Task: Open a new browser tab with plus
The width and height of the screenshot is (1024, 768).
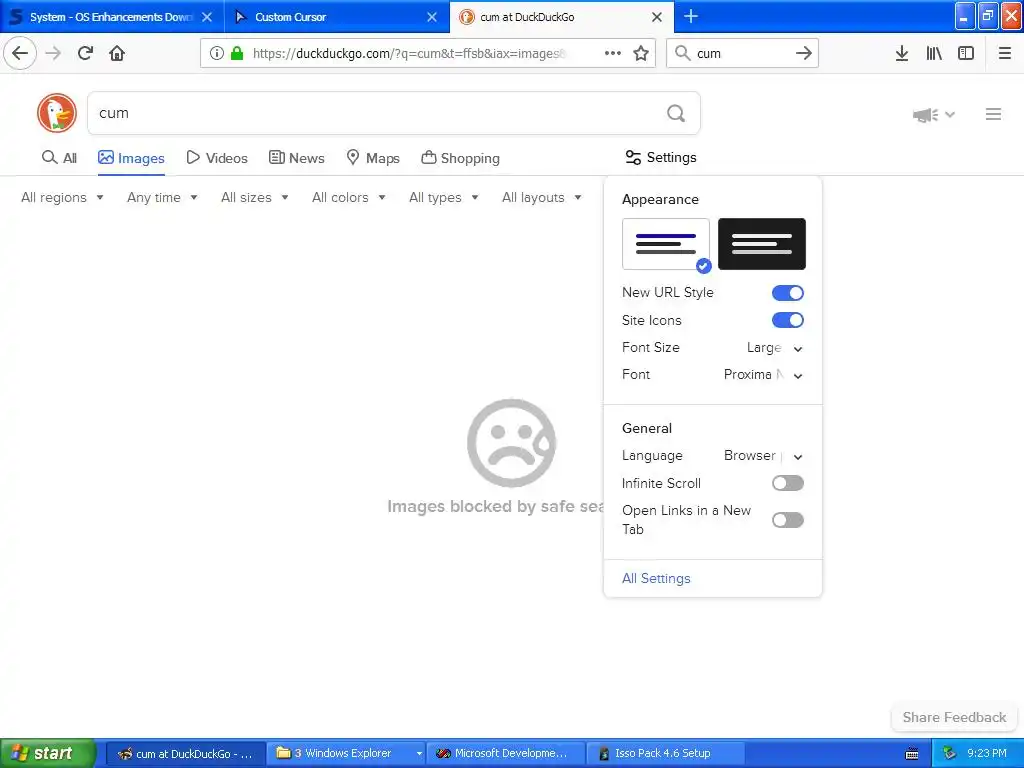Action: (690, 16)
